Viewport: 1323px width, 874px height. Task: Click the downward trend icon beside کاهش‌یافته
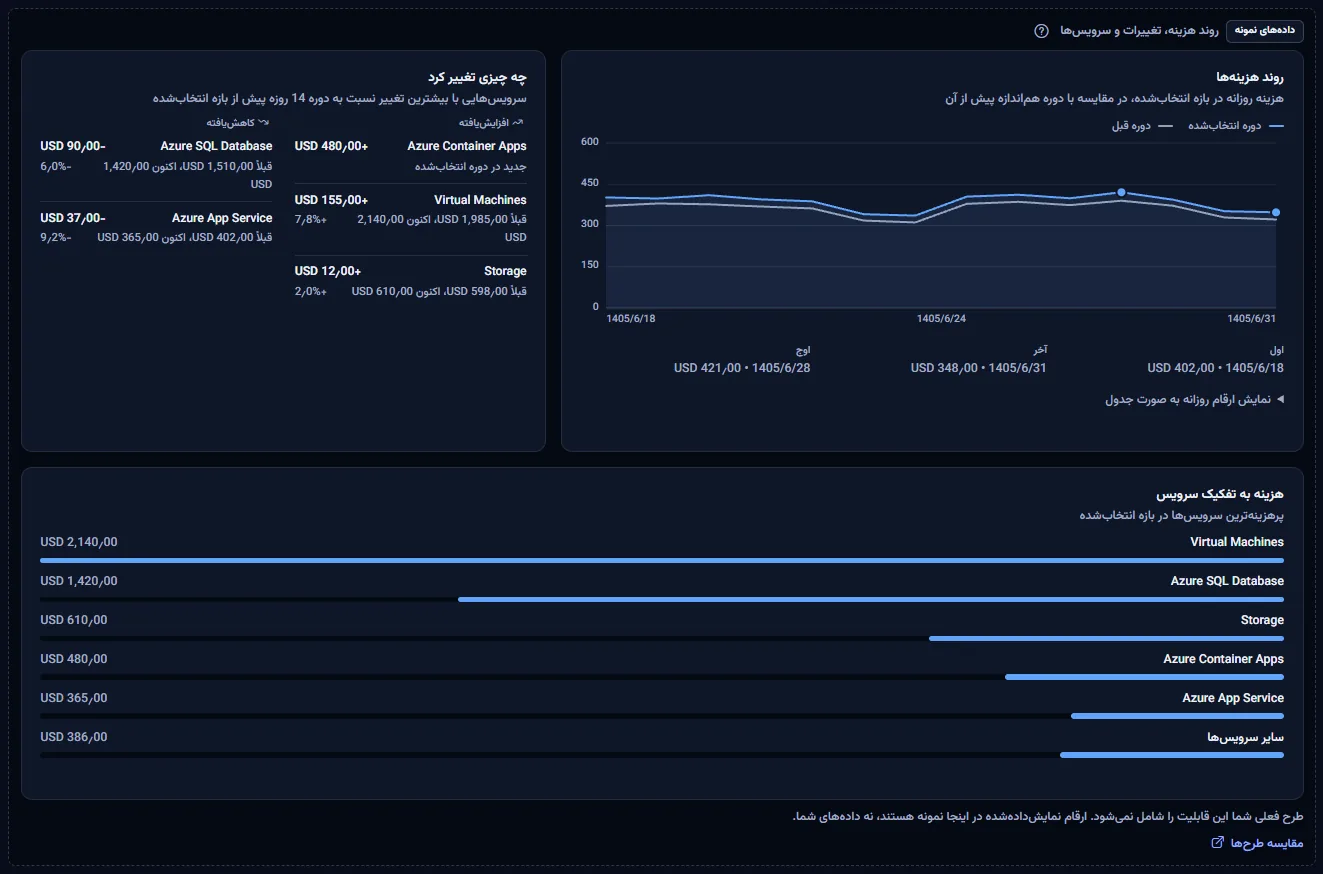point(264,123)
